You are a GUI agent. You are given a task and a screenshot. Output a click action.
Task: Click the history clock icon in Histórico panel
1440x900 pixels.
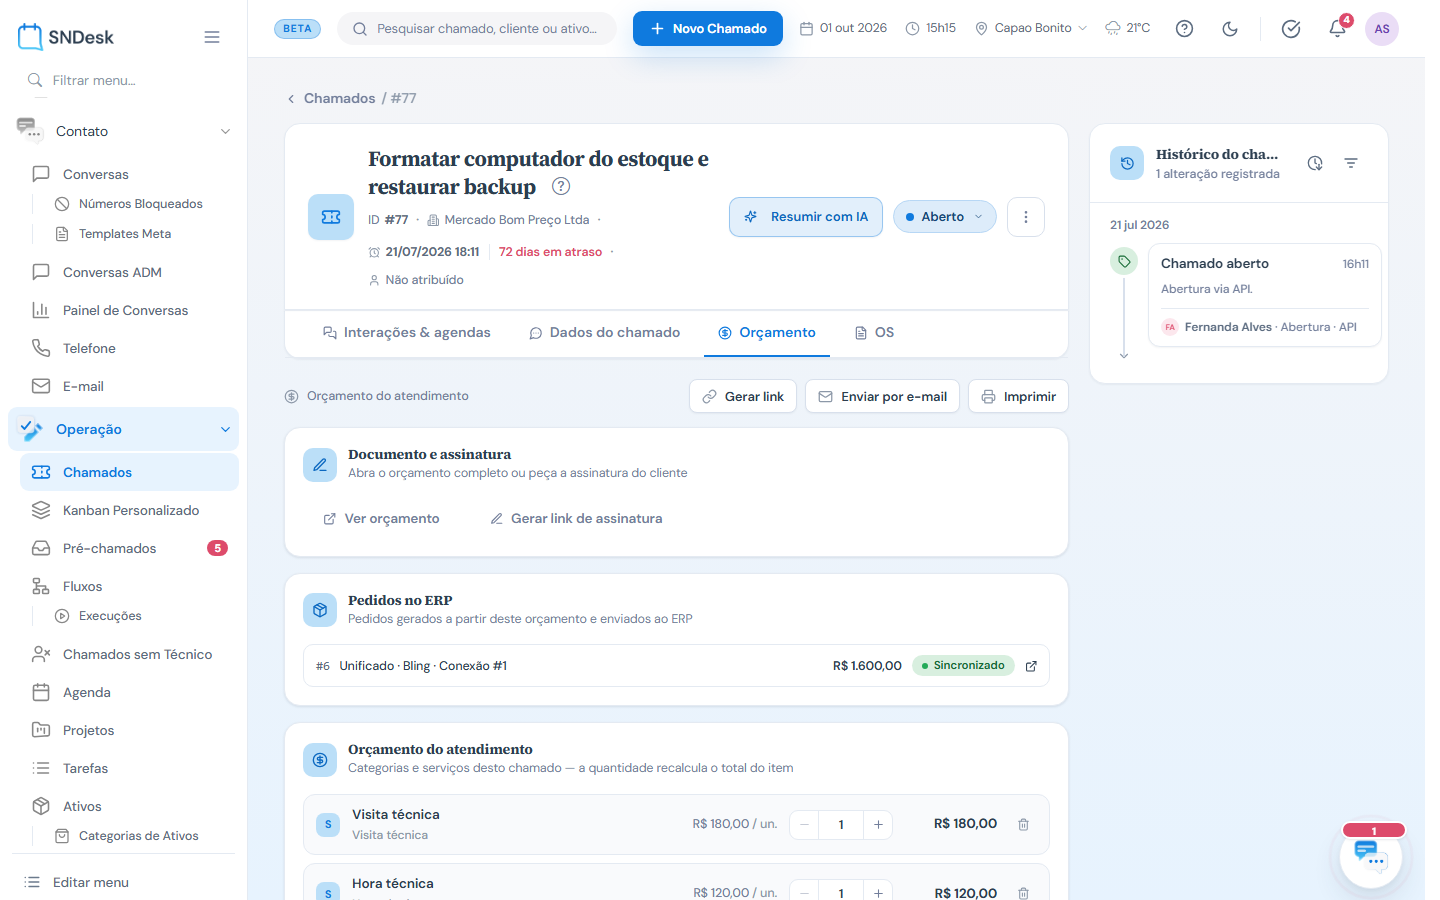[1315, 163]
